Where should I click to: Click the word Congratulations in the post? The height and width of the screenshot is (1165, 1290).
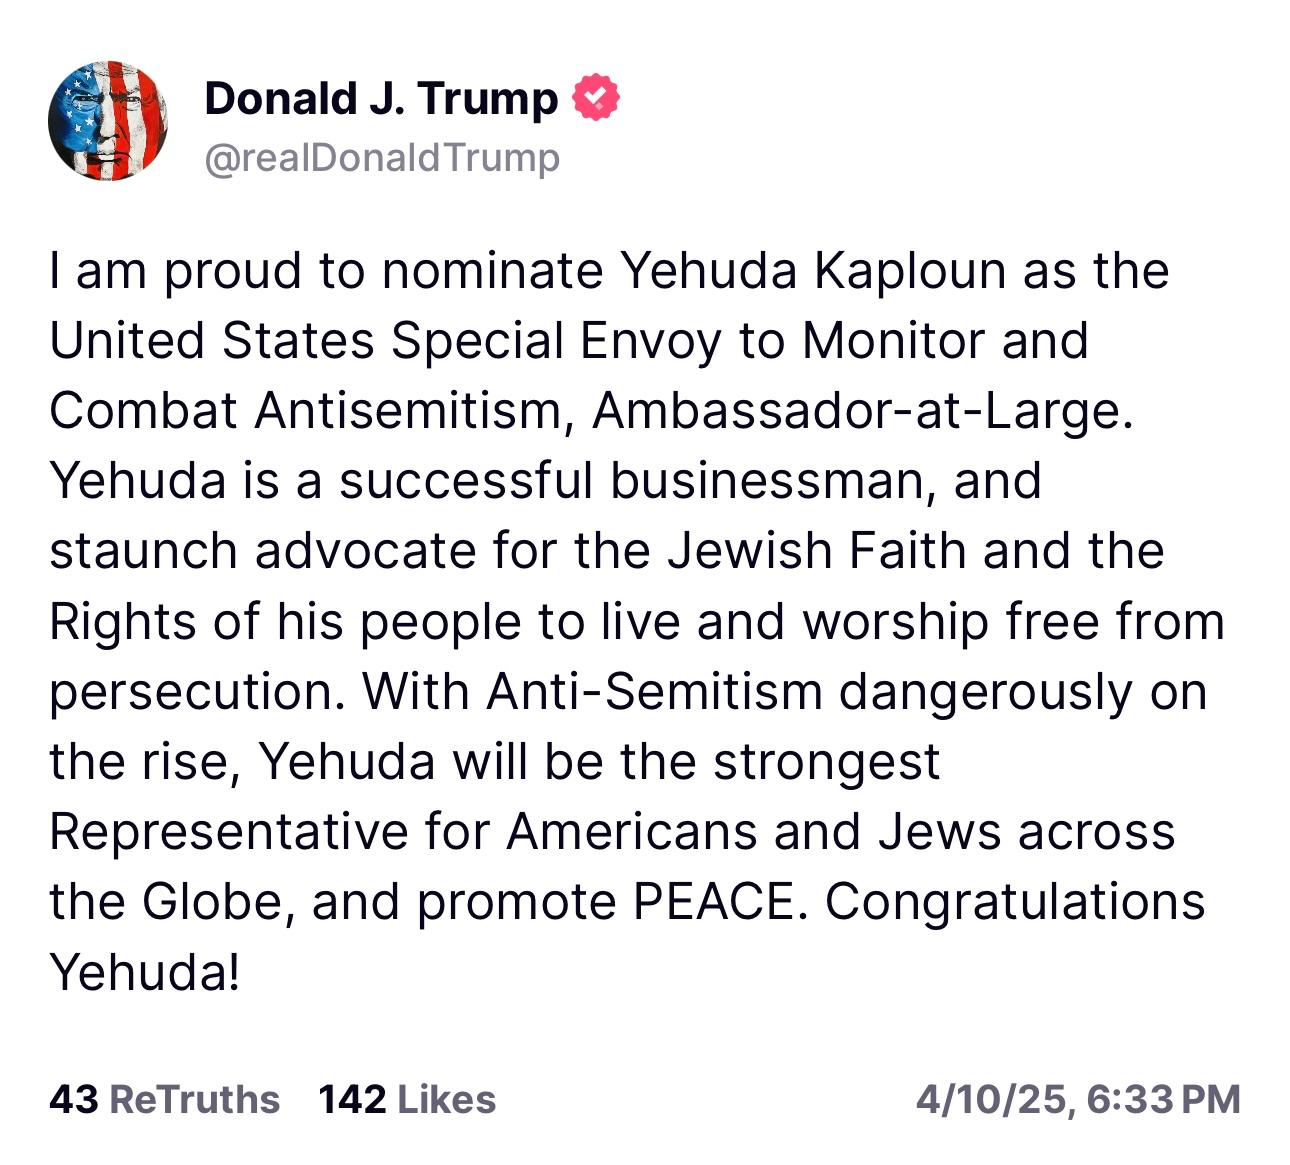[x=1016, y=901]
